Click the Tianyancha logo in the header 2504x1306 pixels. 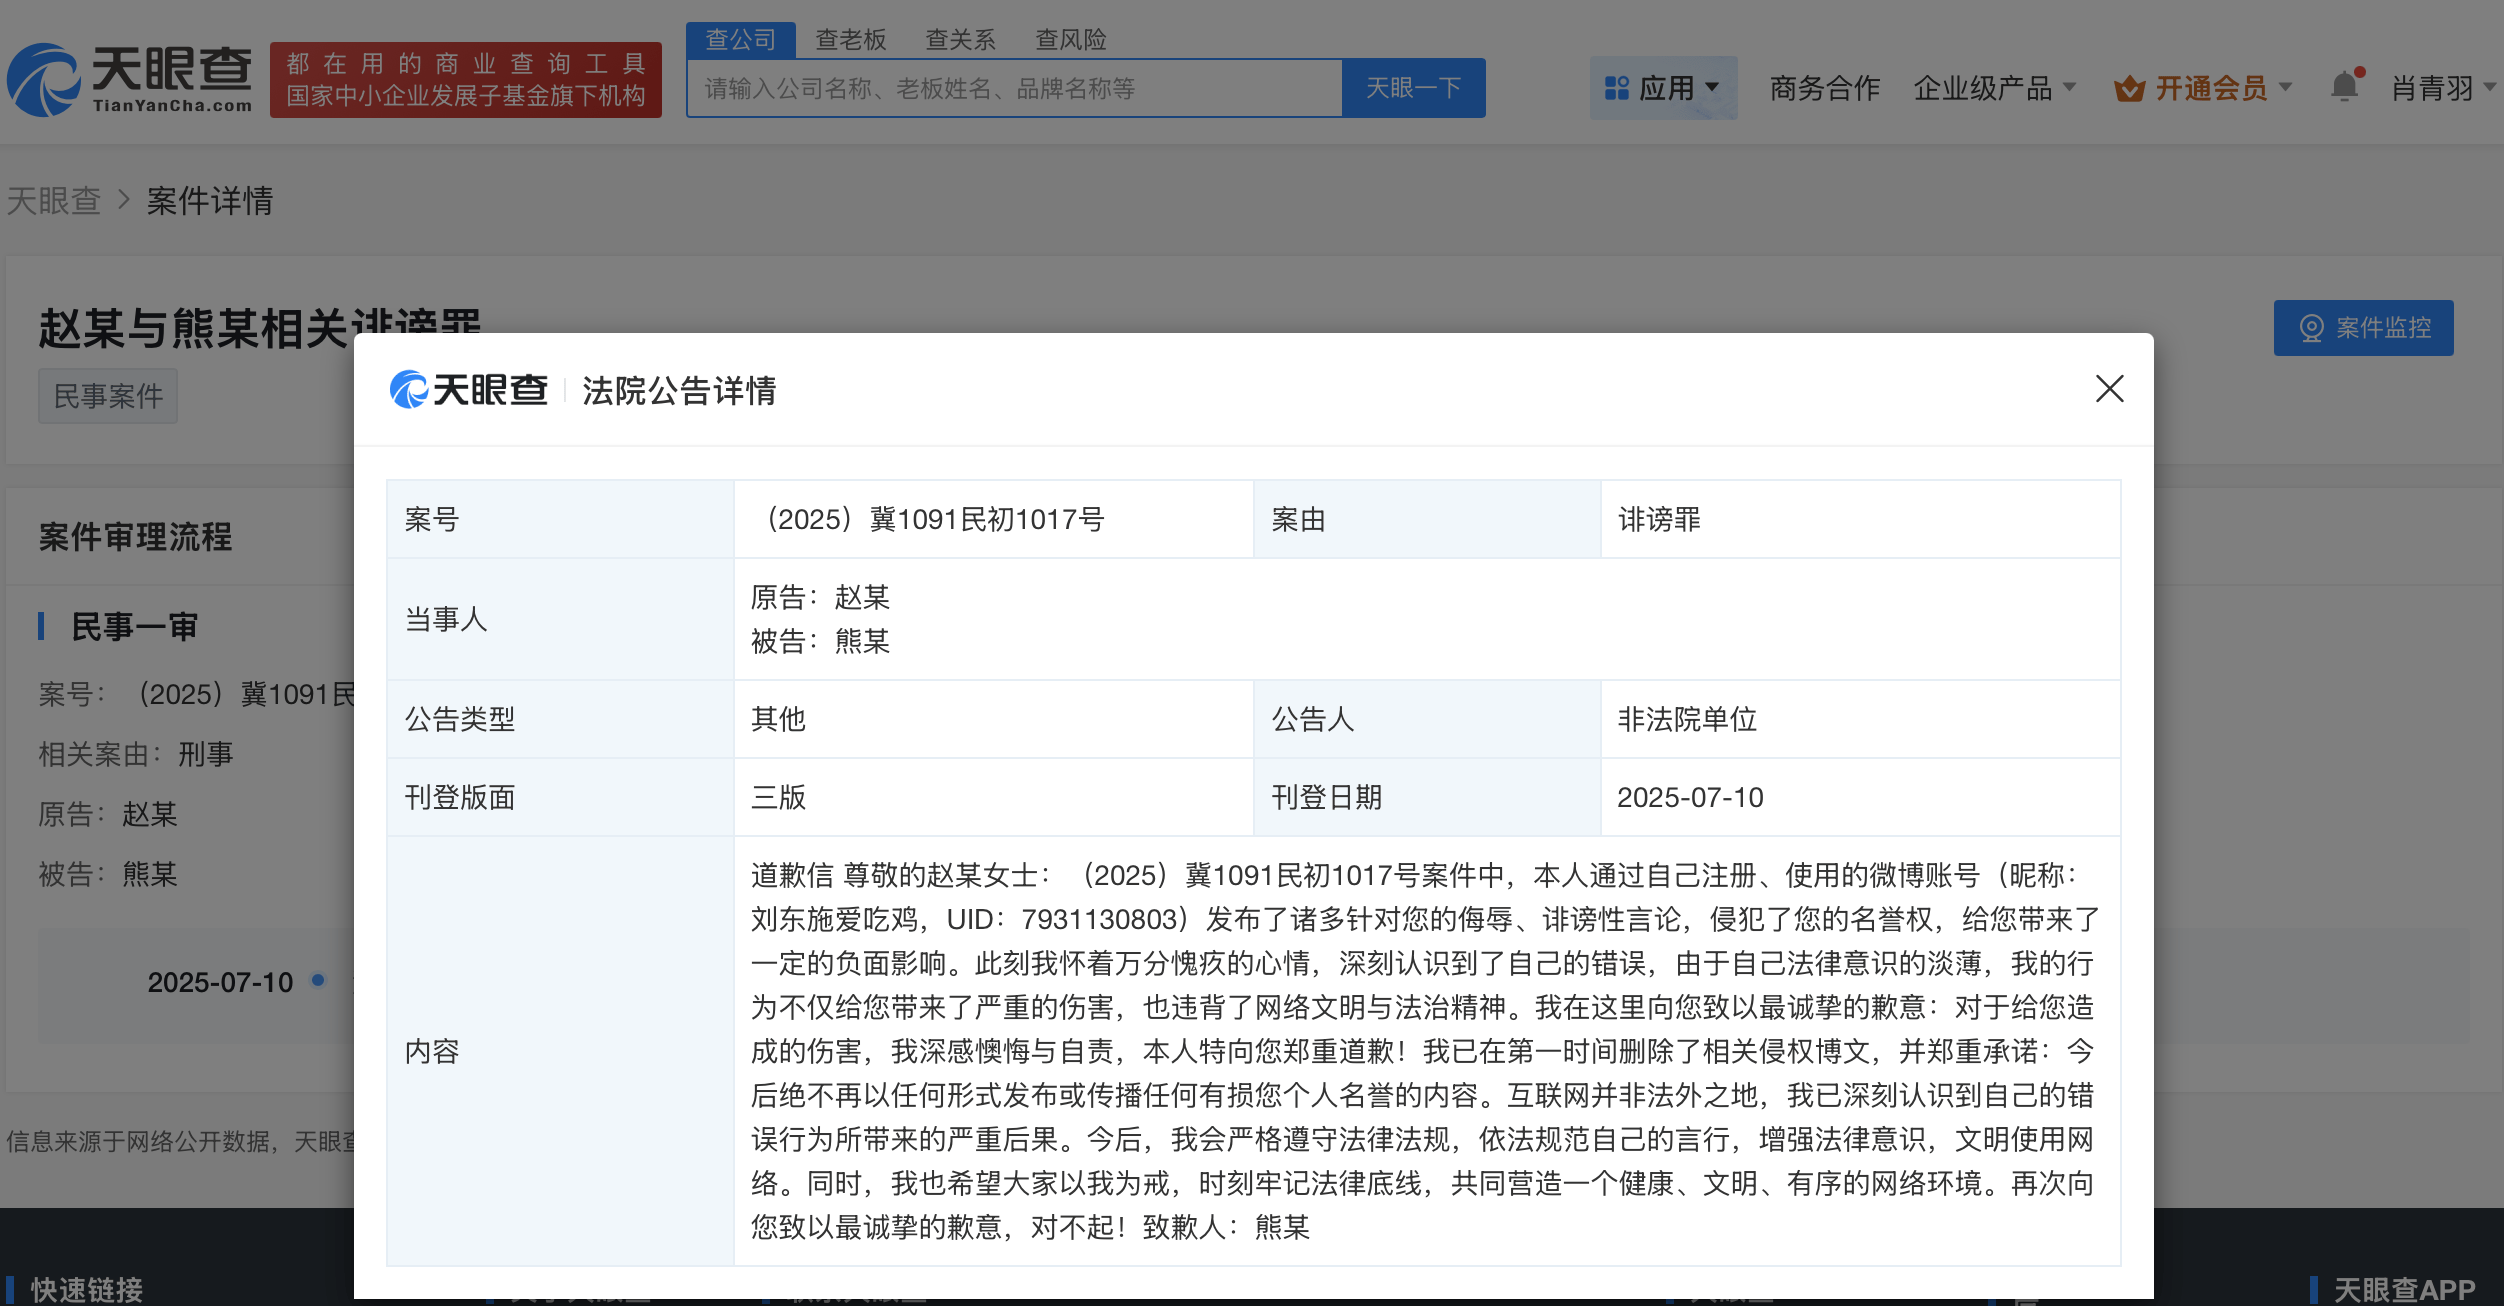tap(130, 80)
